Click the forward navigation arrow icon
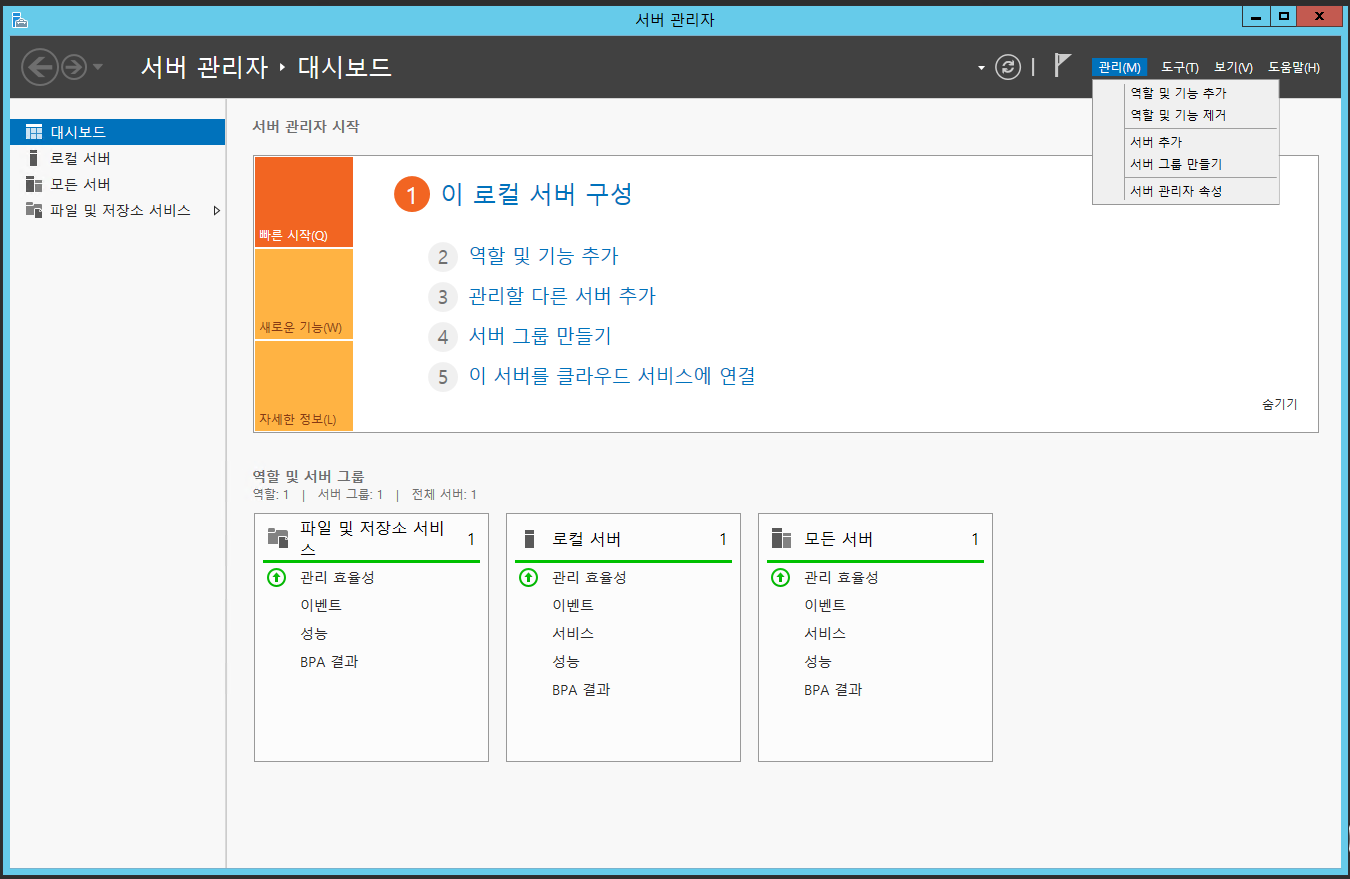The image size is (1350, 879). 74,67
